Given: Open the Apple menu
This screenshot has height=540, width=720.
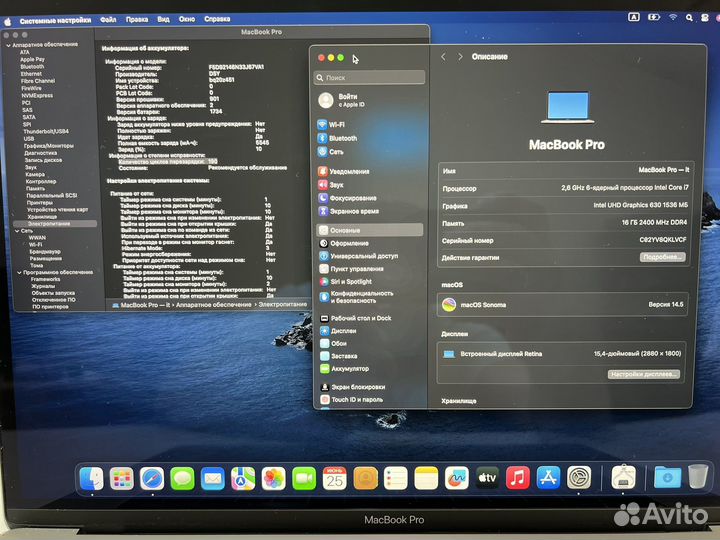Looking at the screenshot, I should click(x=8, y=21).
